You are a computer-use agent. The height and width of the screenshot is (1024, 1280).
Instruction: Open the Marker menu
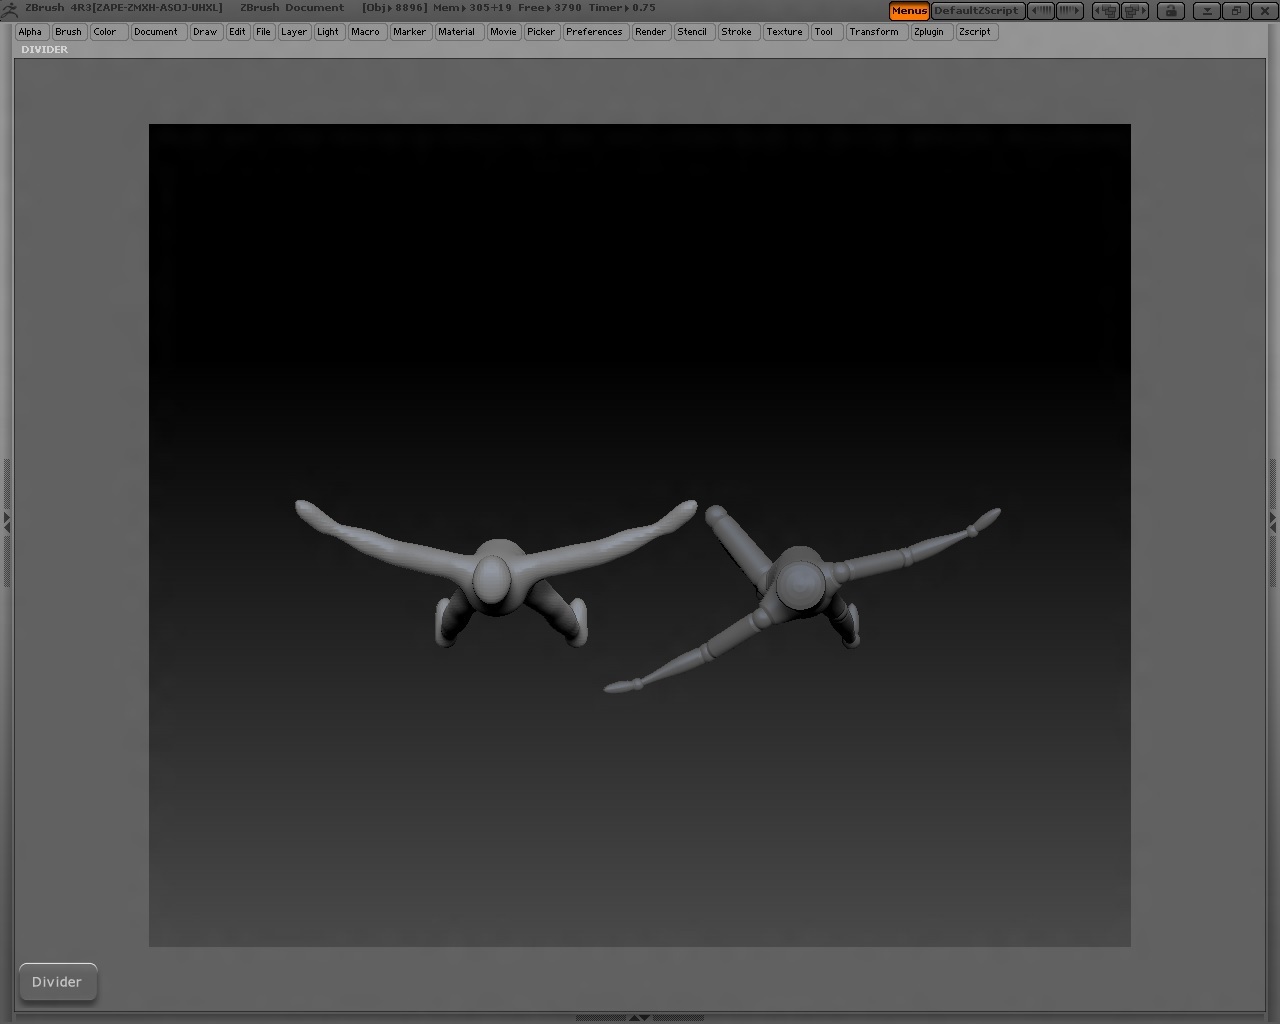click(410, 32)
